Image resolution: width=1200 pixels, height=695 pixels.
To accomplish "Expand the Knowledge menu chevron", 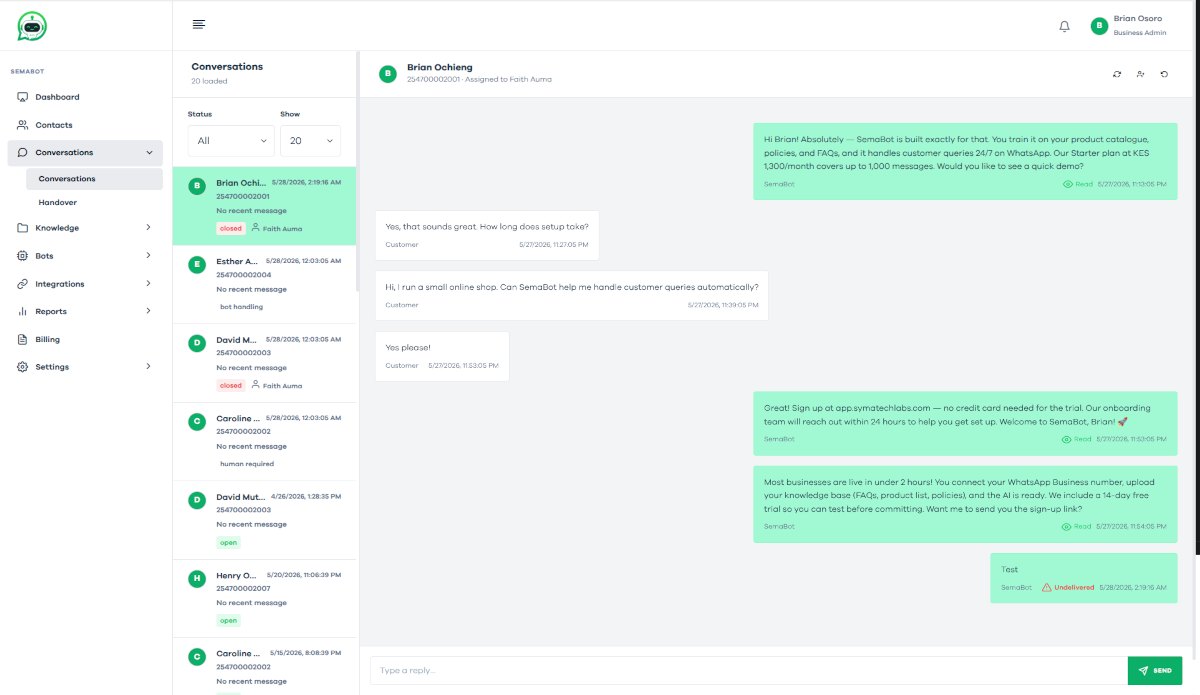I will (149, 228).
